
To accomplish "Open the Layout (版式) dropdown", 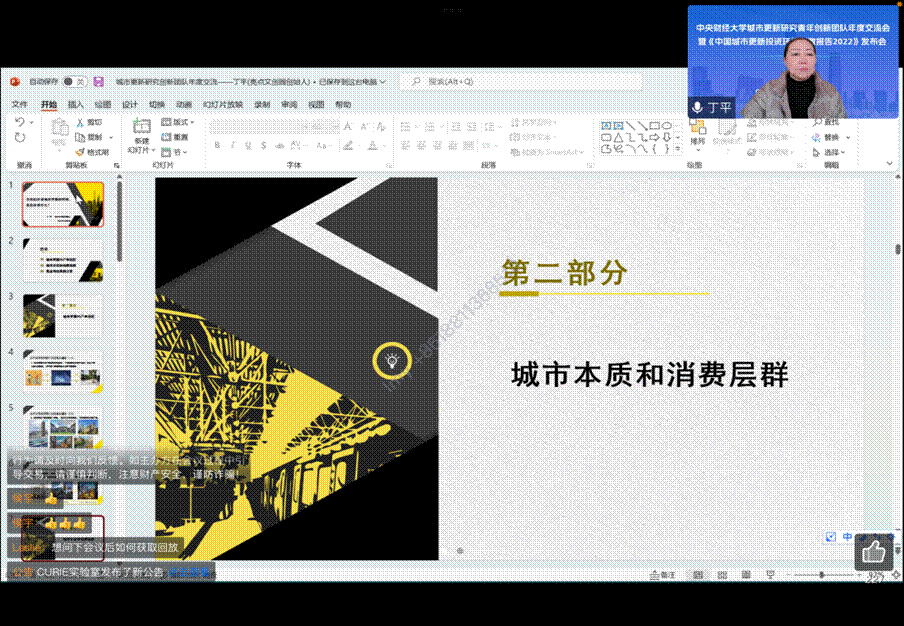I will [x=177, y=122].
